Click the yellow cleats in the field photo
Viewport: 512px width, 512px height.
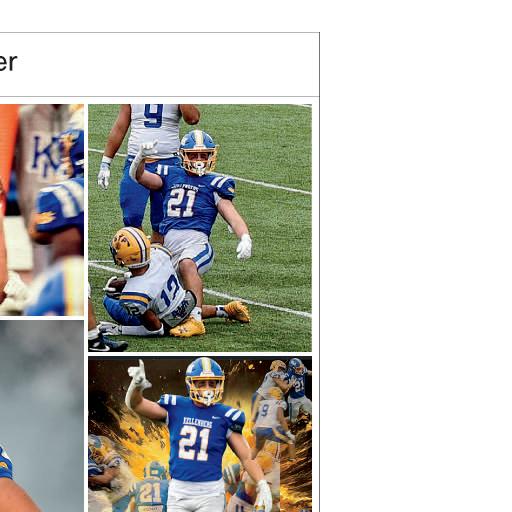210,318
